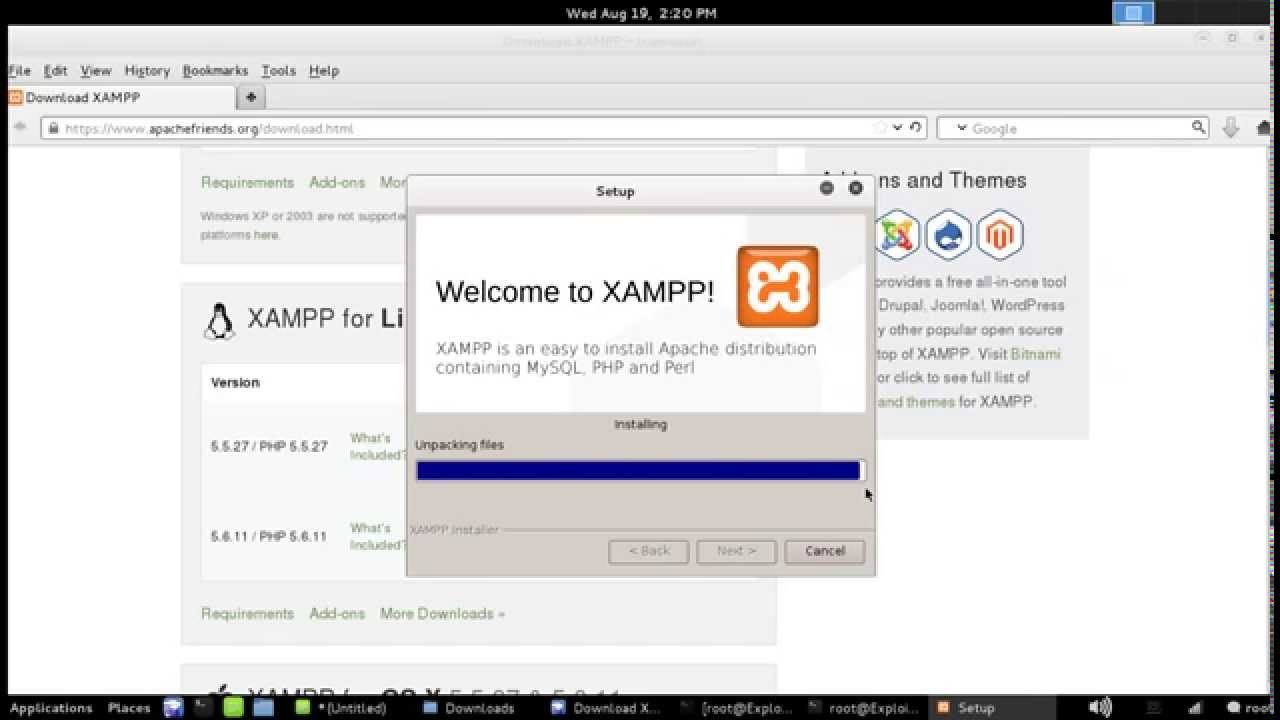Click the Version table header
1280x720 pixels.
coord(235,382)
